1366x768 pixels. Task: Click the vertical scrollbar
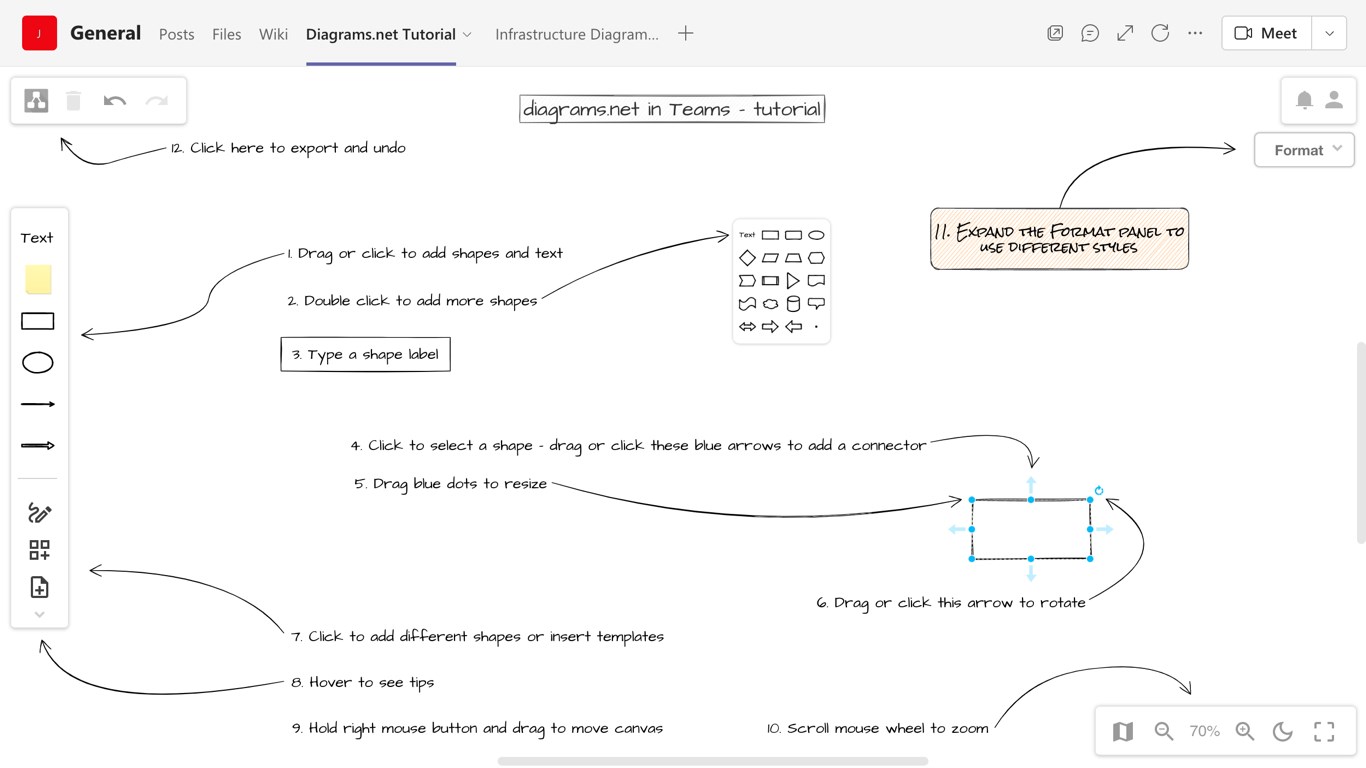tap(1360, 443)
